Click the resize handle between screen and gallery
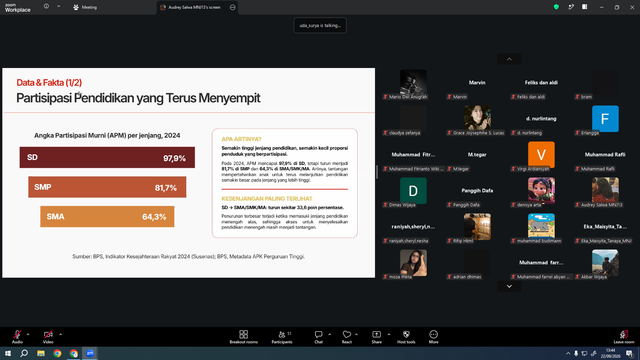This screenshot has height=360, width=640. tap(377, 172)
